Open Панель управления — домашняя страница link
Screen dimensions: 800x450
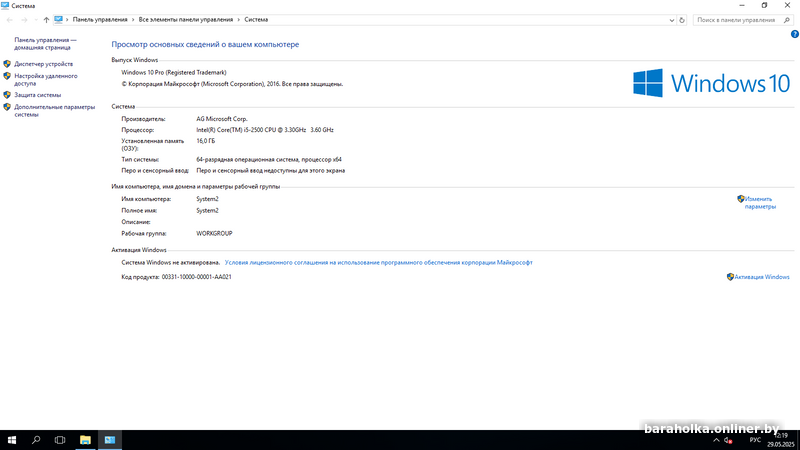point(45,43)
